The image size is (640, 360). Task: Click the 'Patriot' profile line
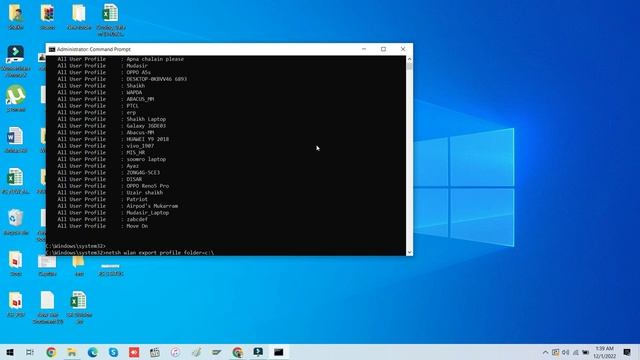point(102,199)
